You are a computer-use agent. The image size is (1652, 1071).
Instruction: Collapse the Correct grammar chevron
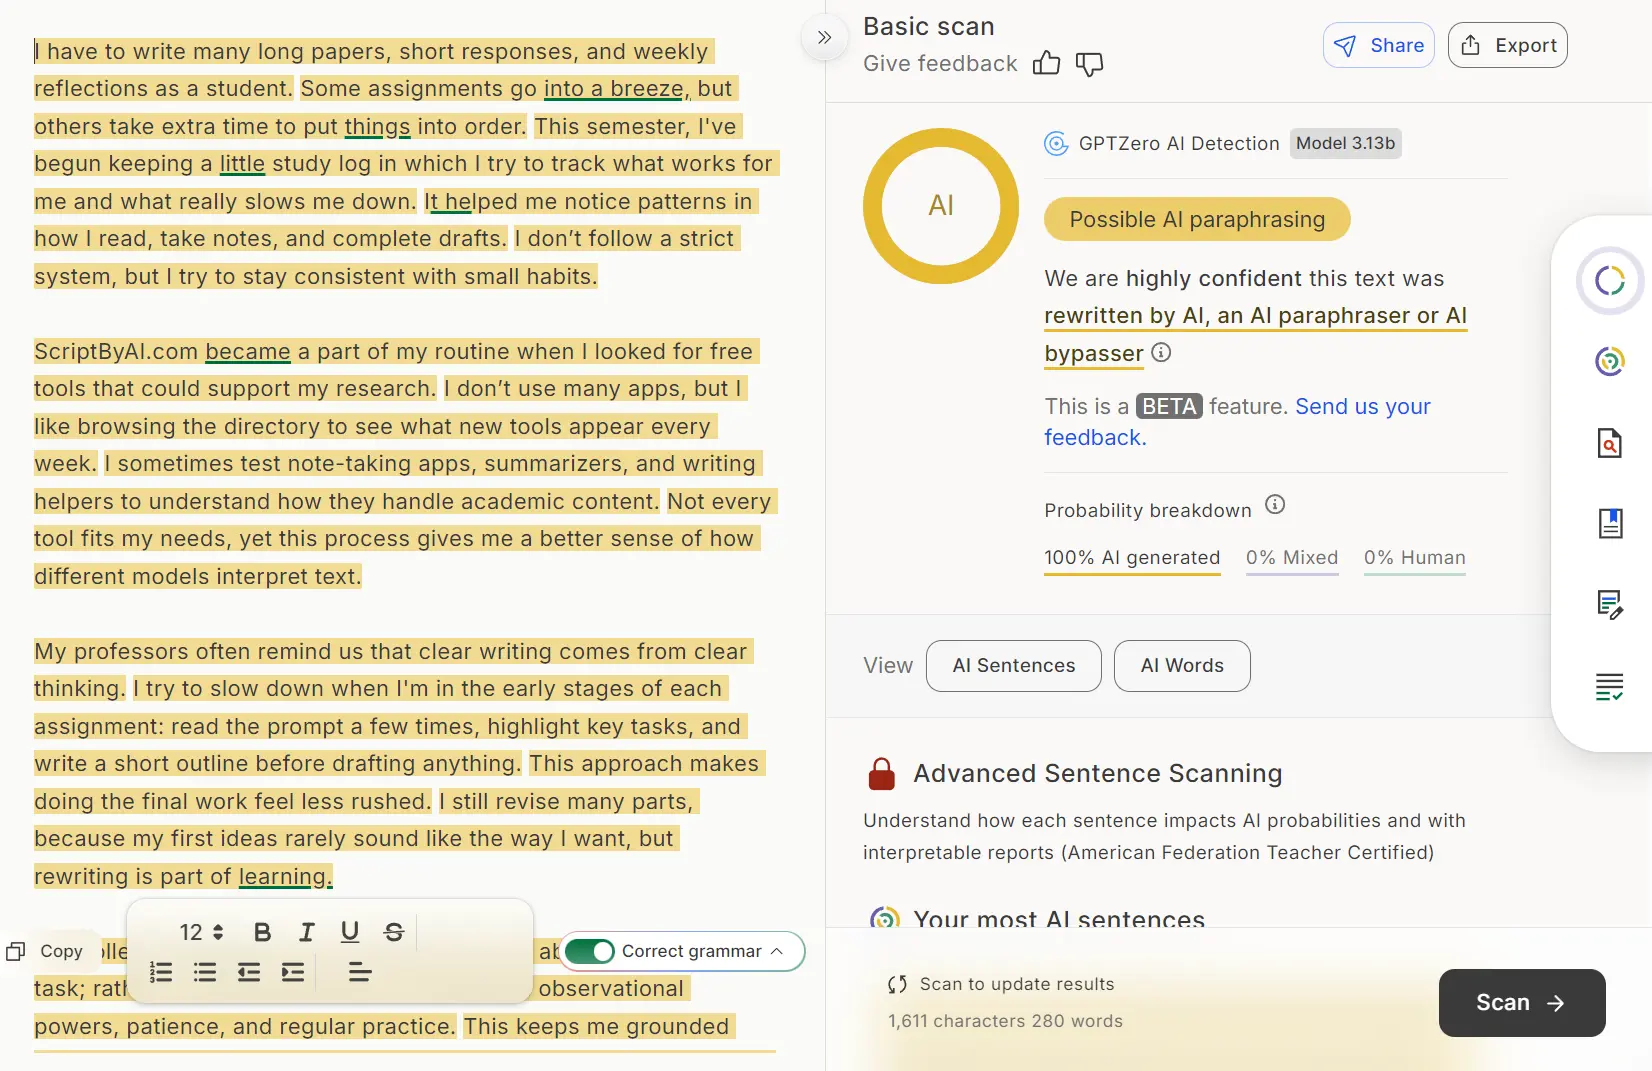777,951
